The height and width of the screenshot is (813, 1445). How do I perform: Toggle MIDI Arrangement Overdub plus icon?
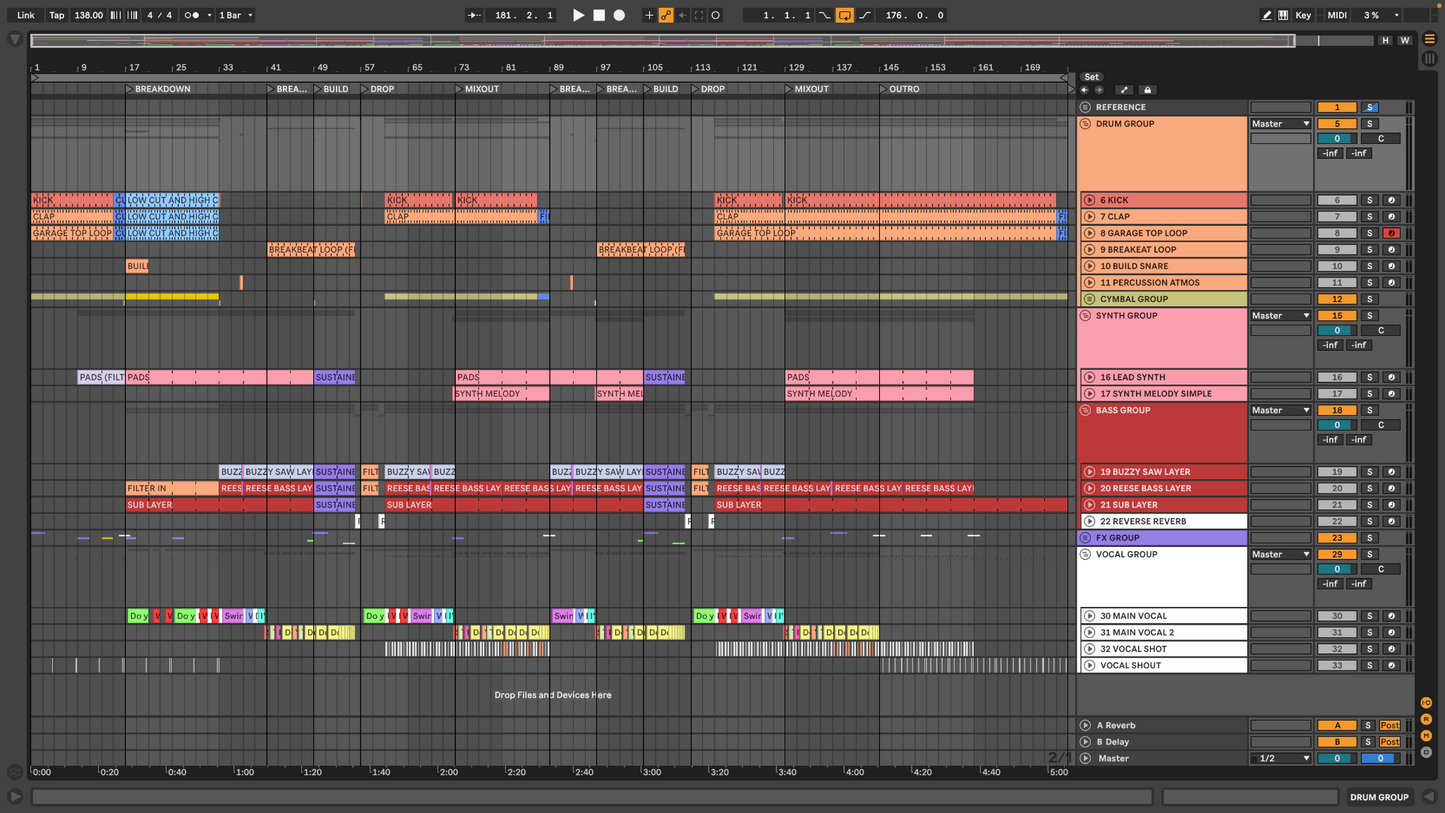point(649,15)
